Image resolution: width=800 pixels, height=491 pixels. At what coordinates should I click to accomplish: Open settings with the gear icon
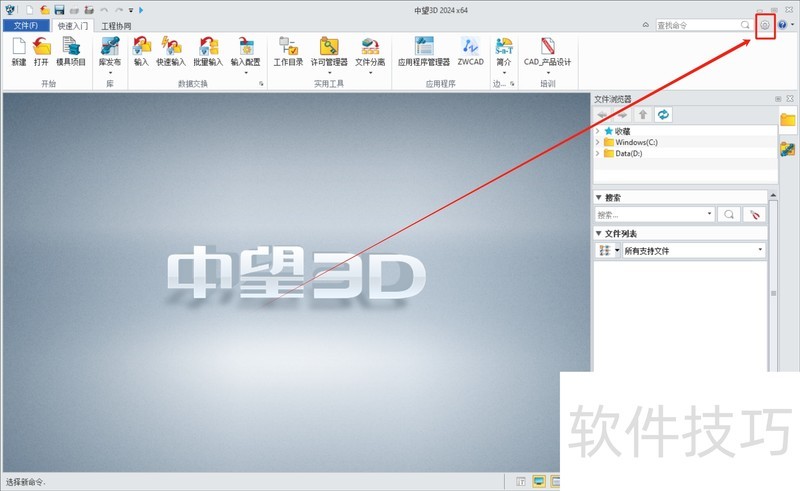[x=765, y=25]
